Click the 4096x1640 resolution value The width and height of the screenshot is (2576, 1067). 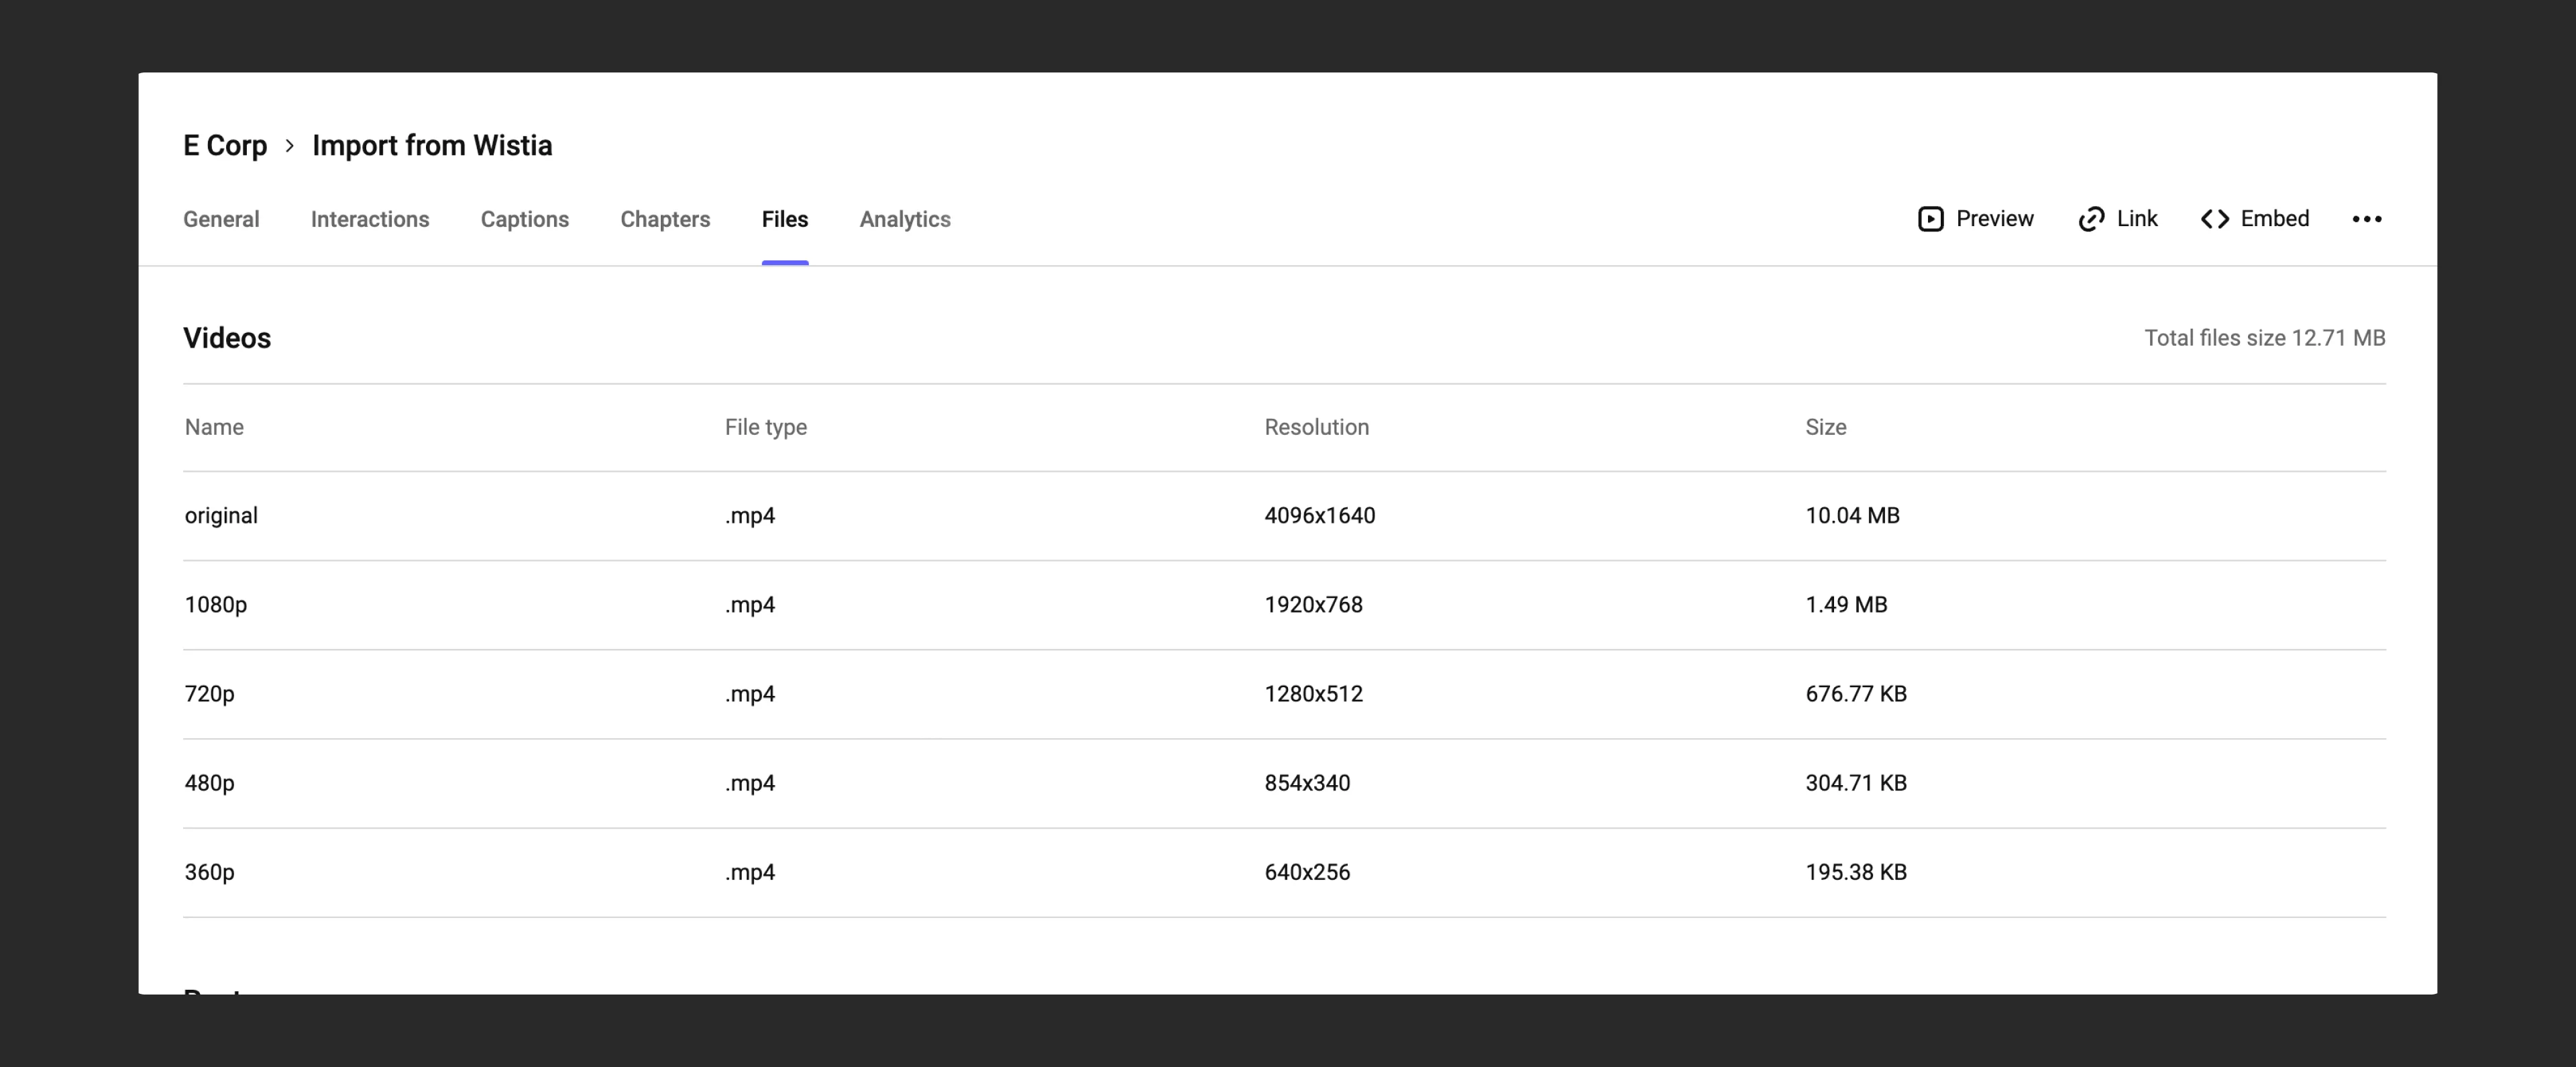(x=1320, y=516)
